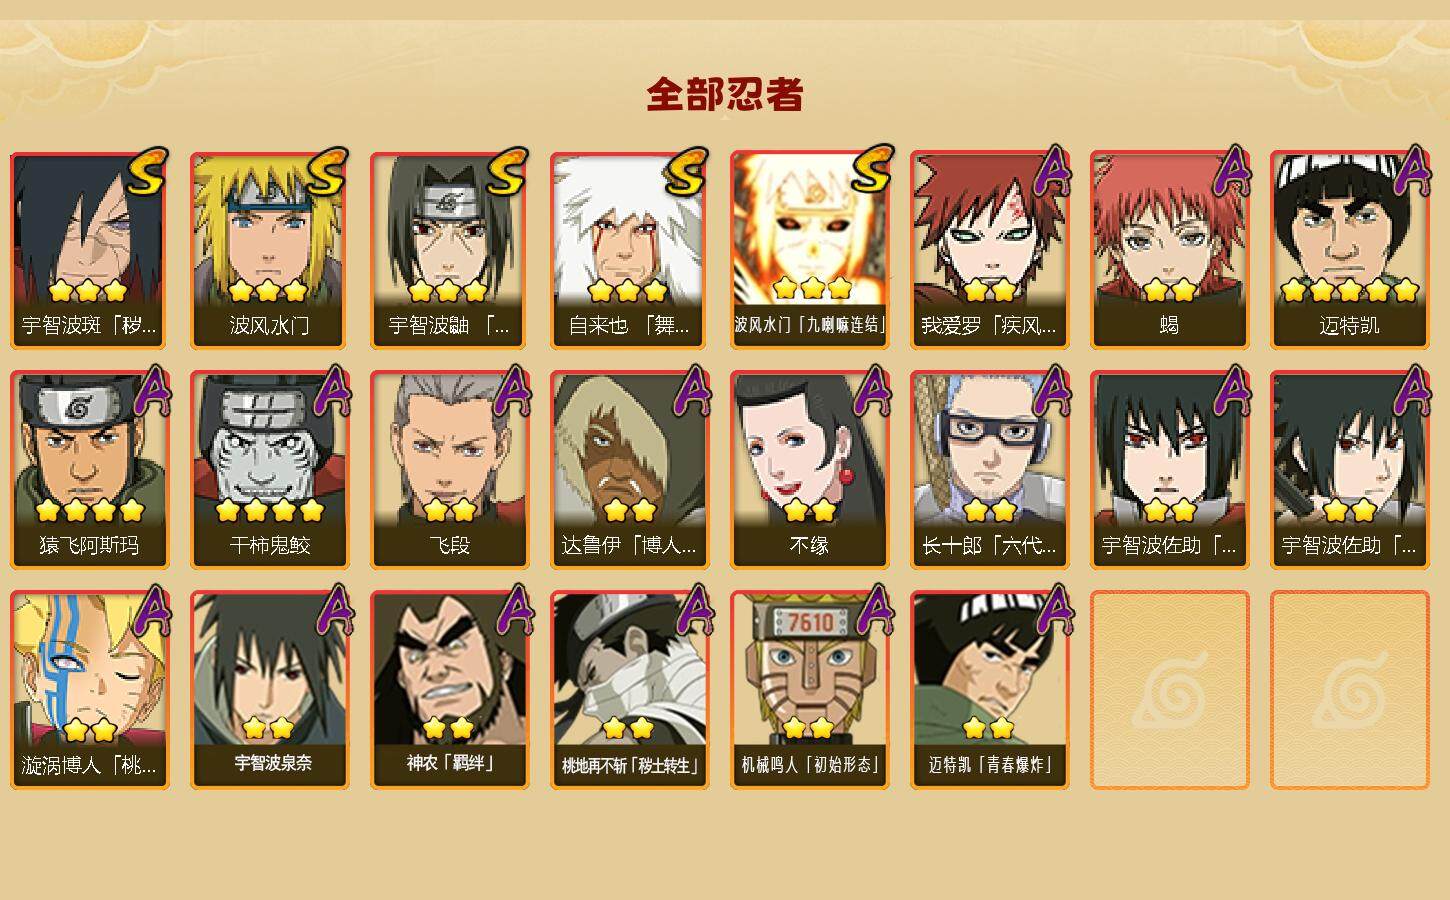Open the 蝎 ninja card
The width and height of the screenshot is (1450, 900).
click(x=1169, y=250)
